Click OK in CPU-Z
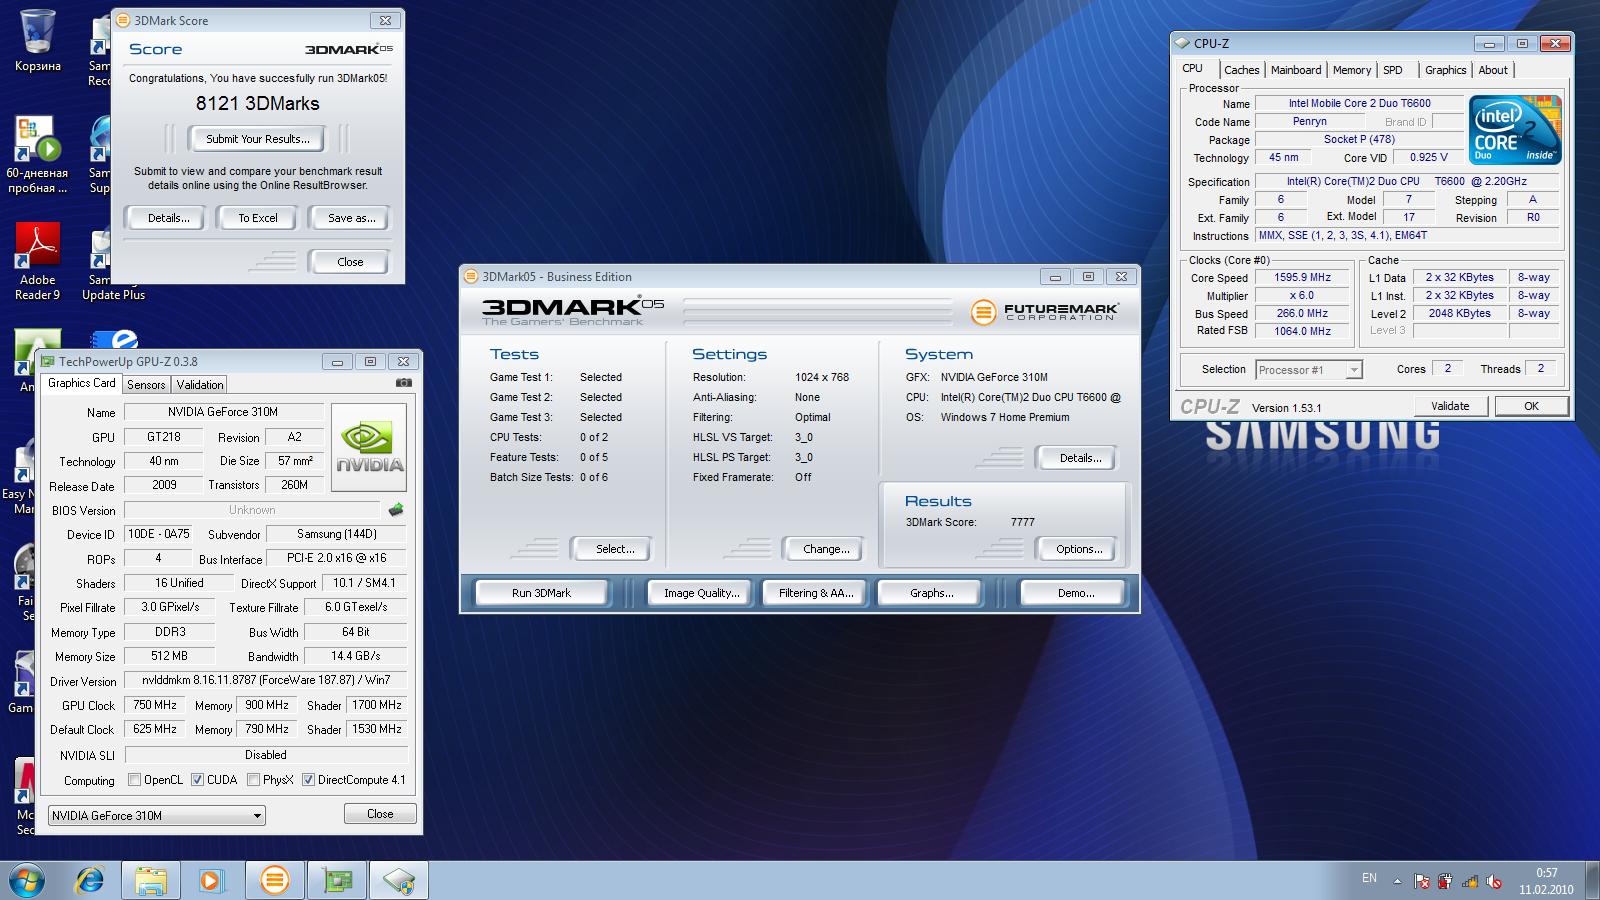The image size is (1600, 900). pyautogui.click(x=1531, y=406)
